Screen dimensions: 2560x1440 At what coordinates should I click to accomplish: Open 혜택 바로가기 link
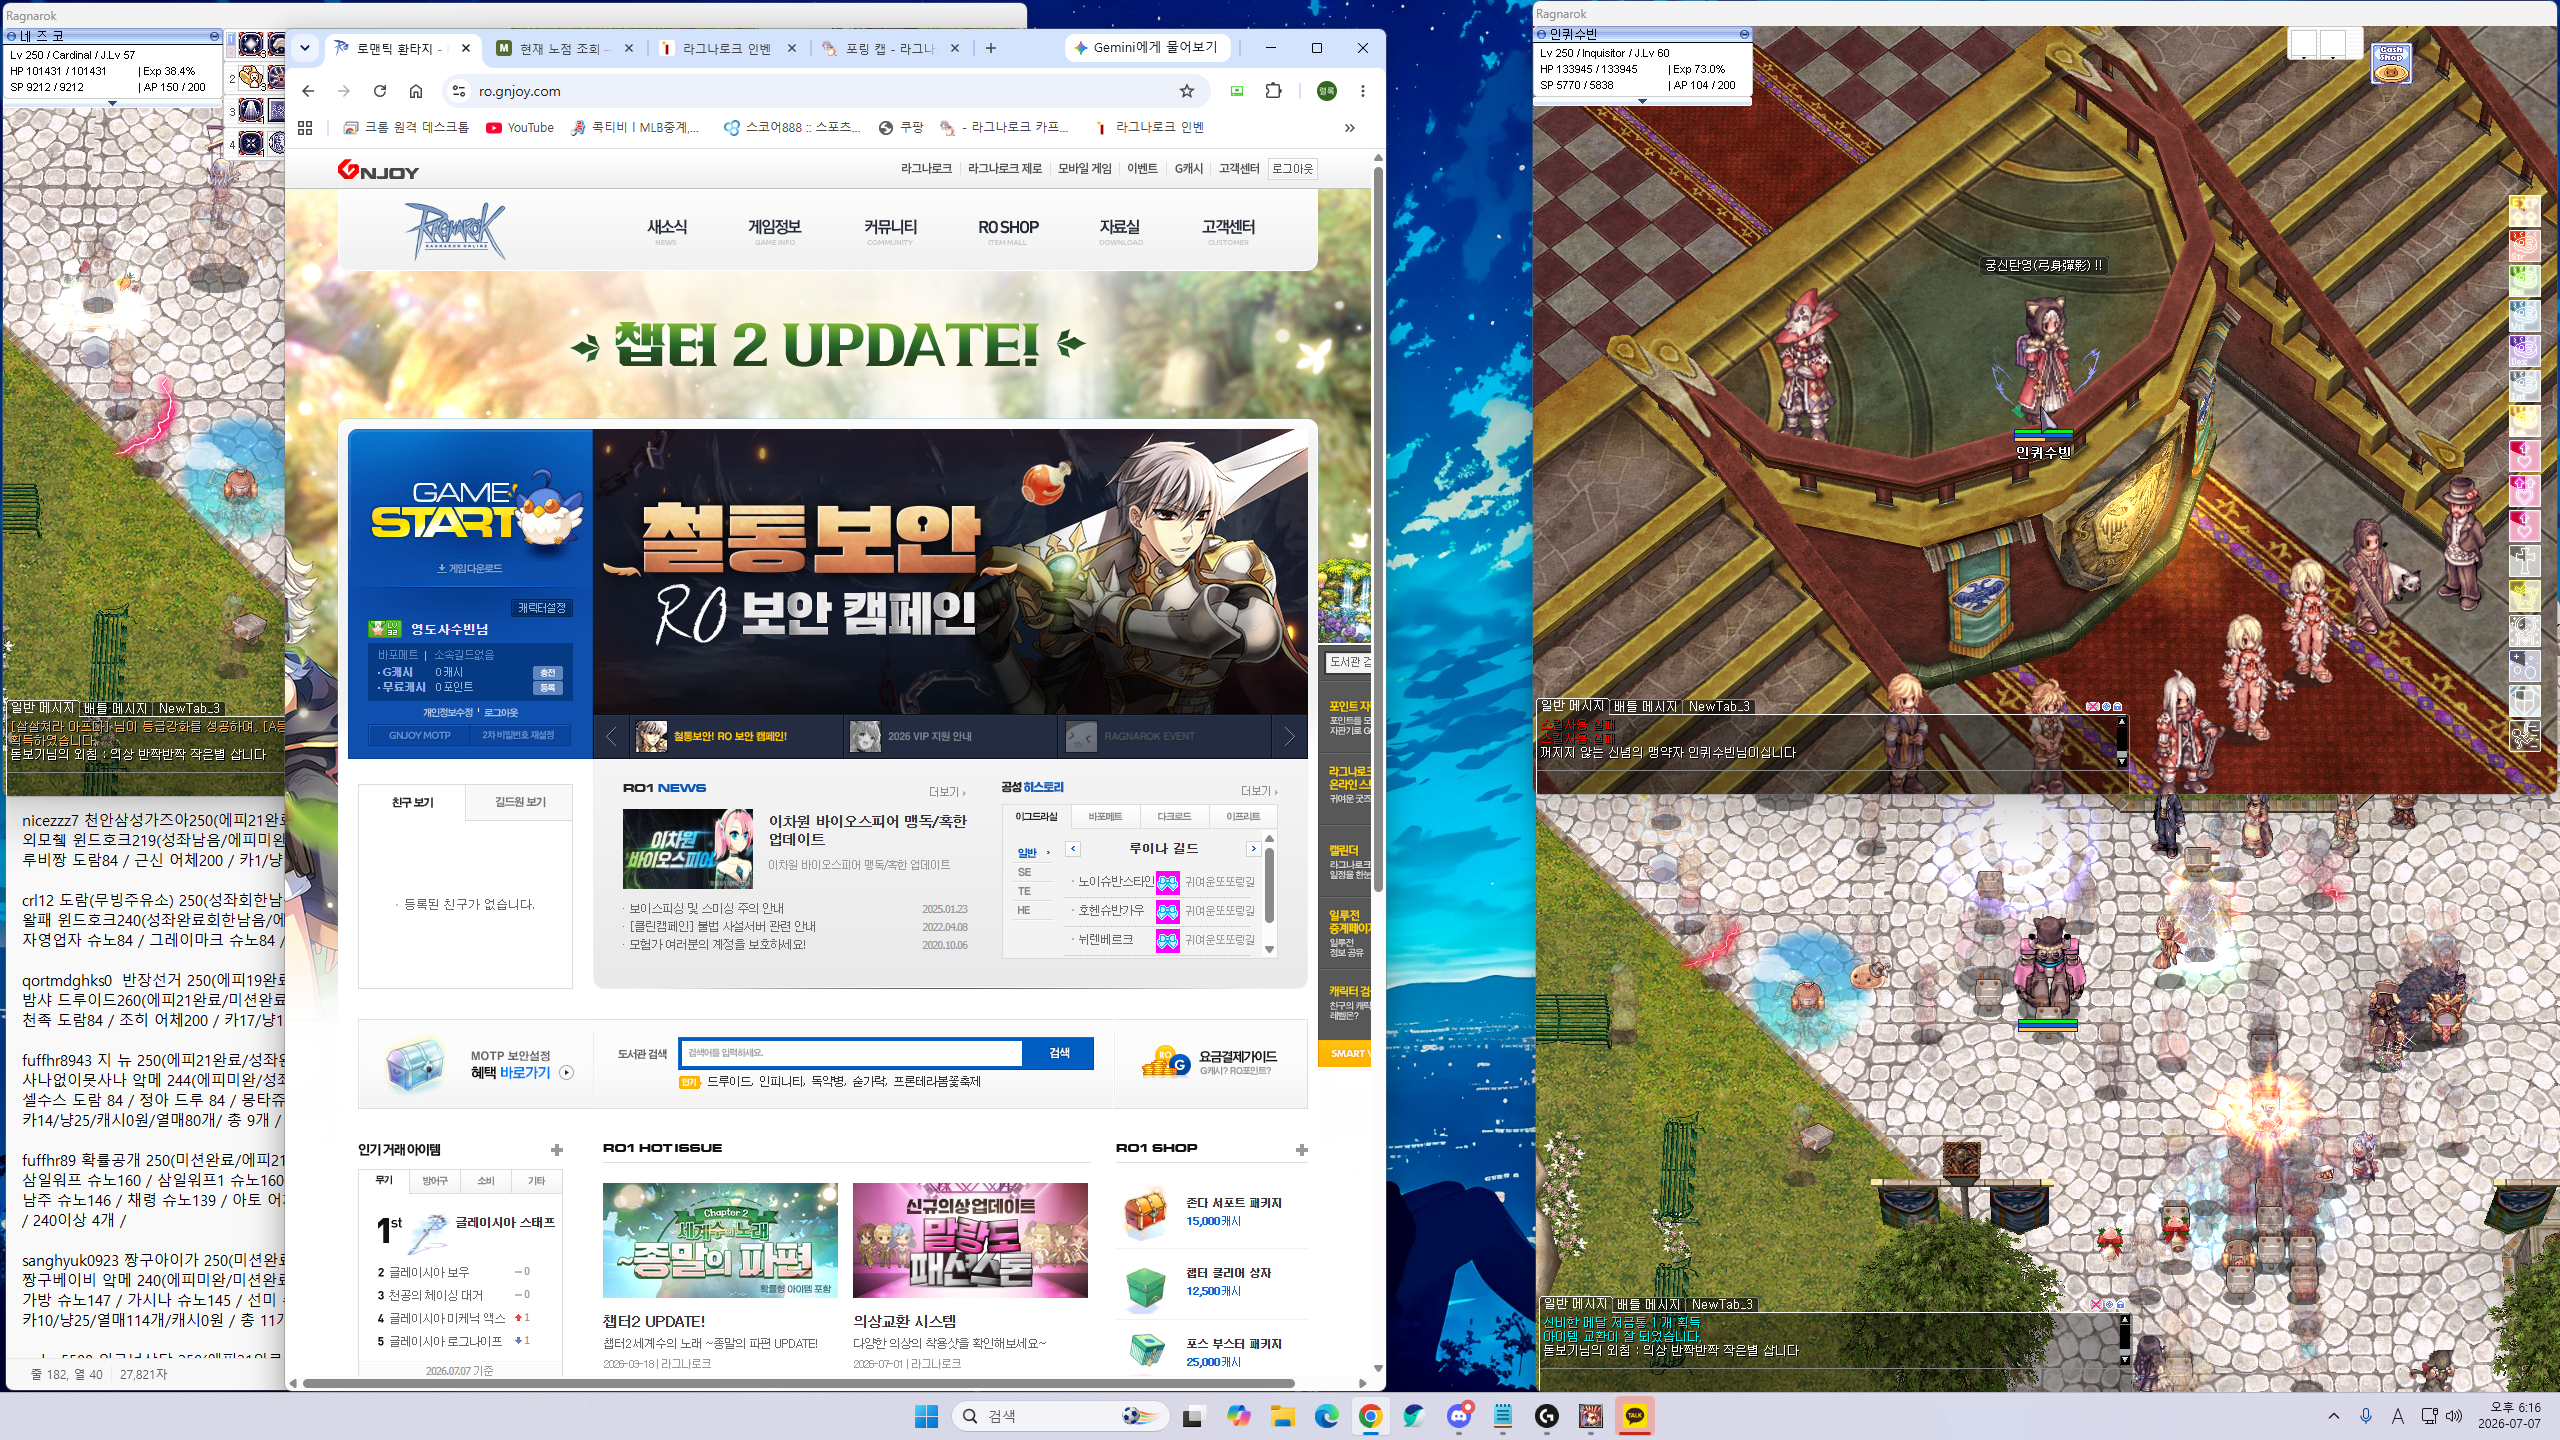(x=522, y=1072)
